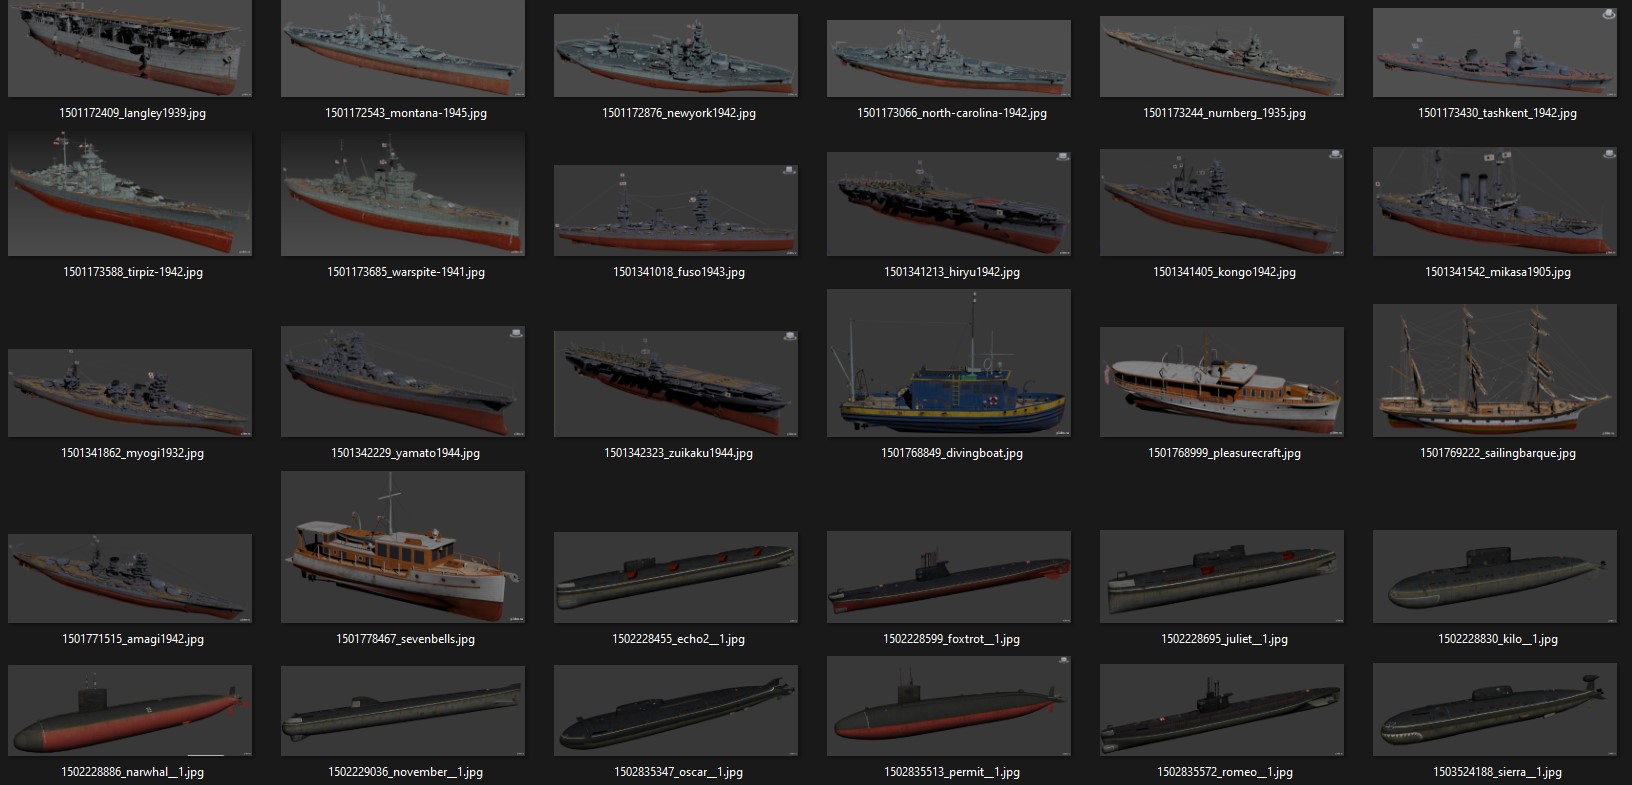Screen dimensions: 1632x785
Task: Select the yamato1944 battleship thumbnail
Action: tap(403, 382)
